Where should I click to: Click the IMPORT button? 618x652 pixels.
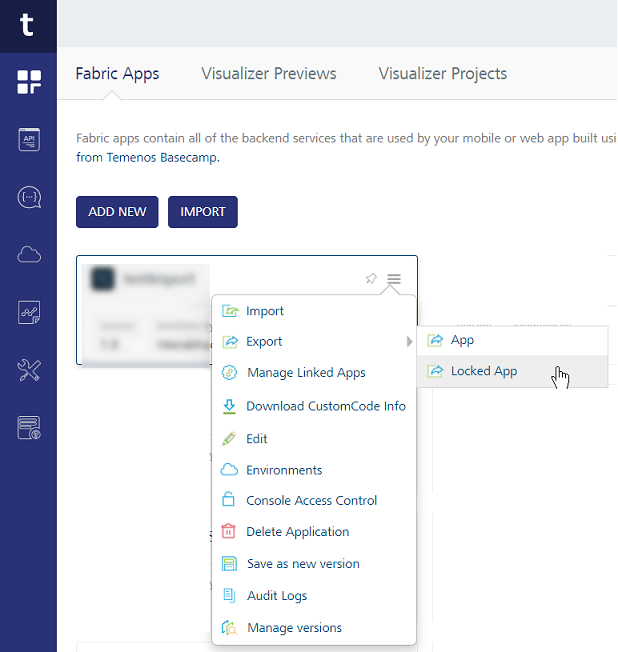point(203,212)
